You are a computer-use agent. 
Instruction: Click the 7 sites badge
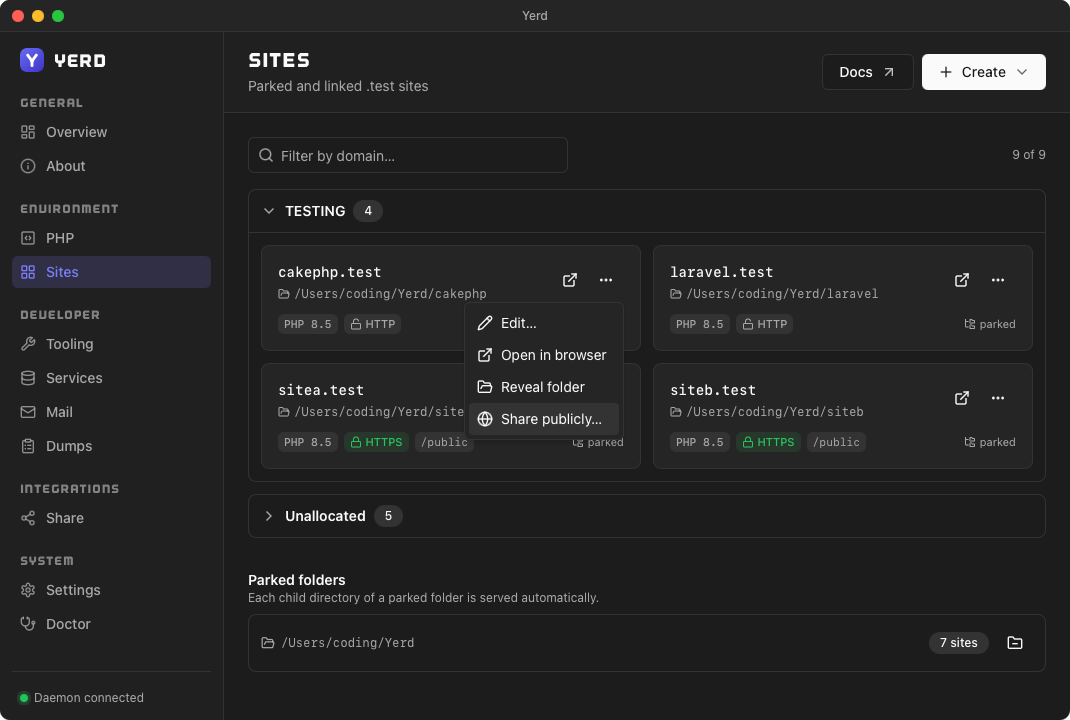pos(958,643)
